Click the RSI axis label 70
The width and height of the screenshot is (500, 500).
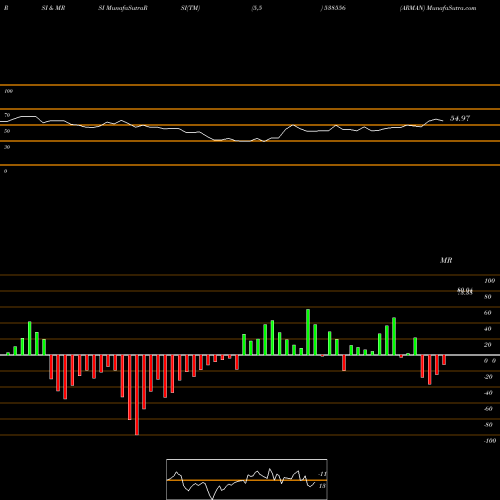(x=7, y=115)
